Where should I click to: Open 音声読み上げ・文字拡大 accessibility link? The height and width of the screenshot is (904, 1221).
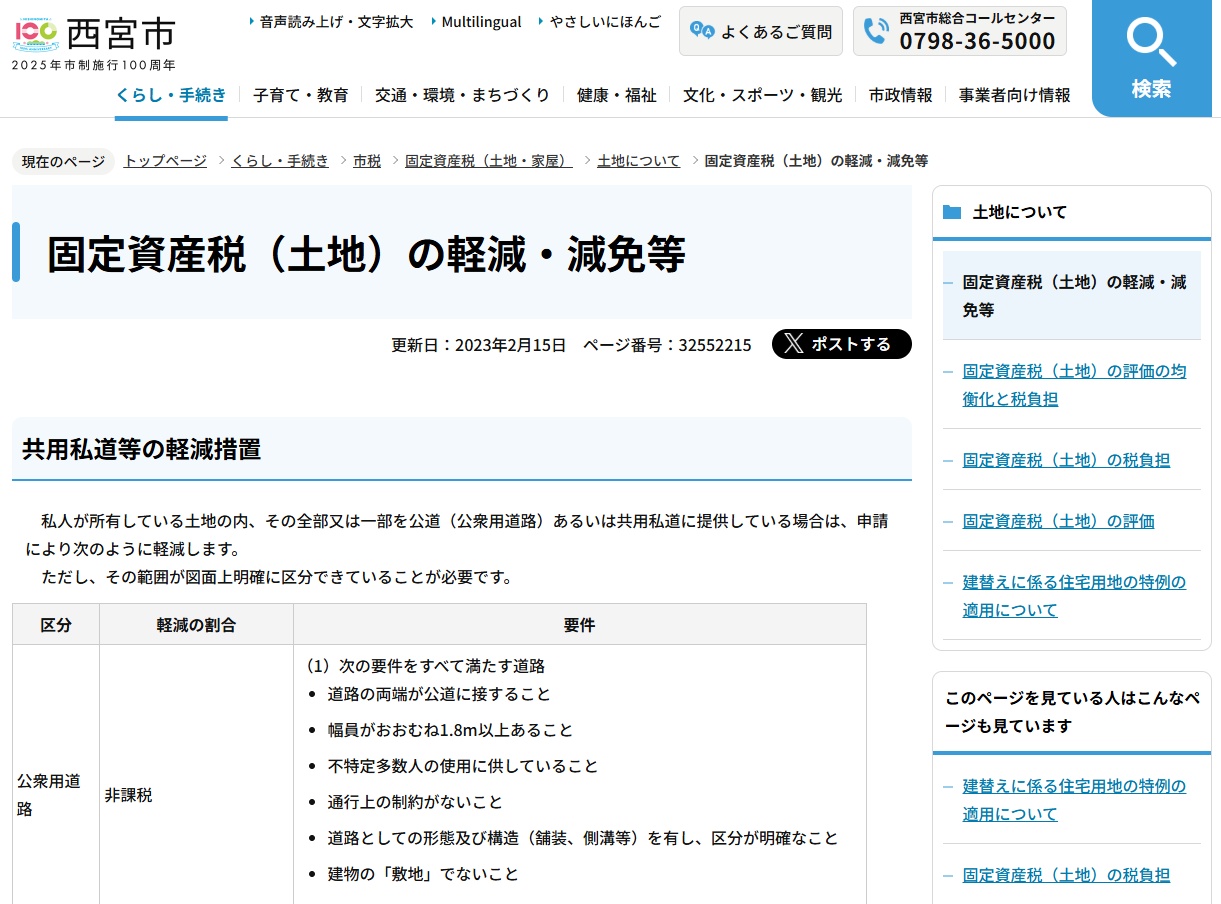335,21
